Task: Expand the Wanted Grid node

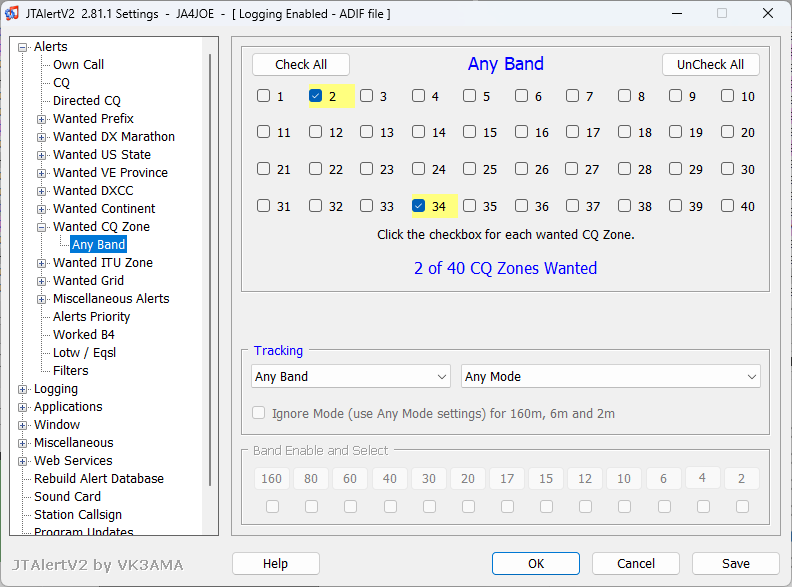Action: point(41,281)
